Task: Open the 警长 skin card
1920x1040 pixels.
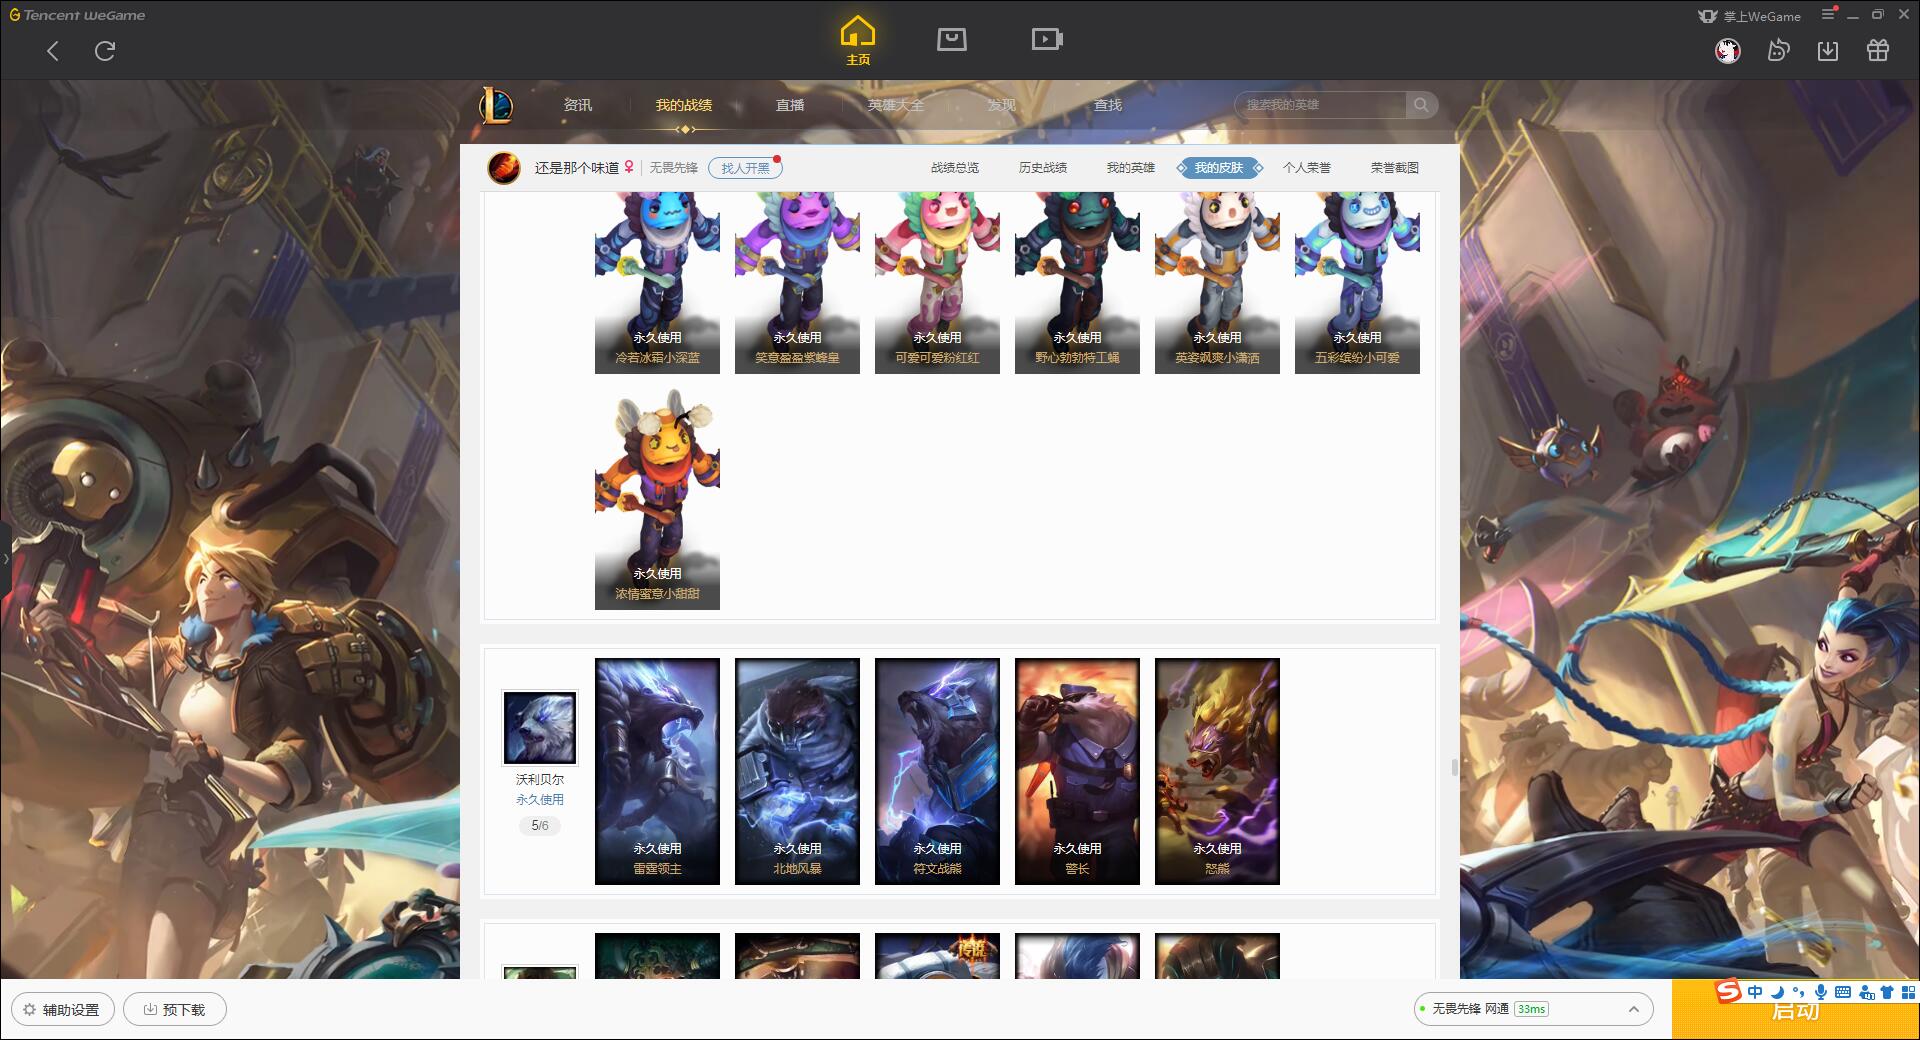Action: click(1077, 771)
